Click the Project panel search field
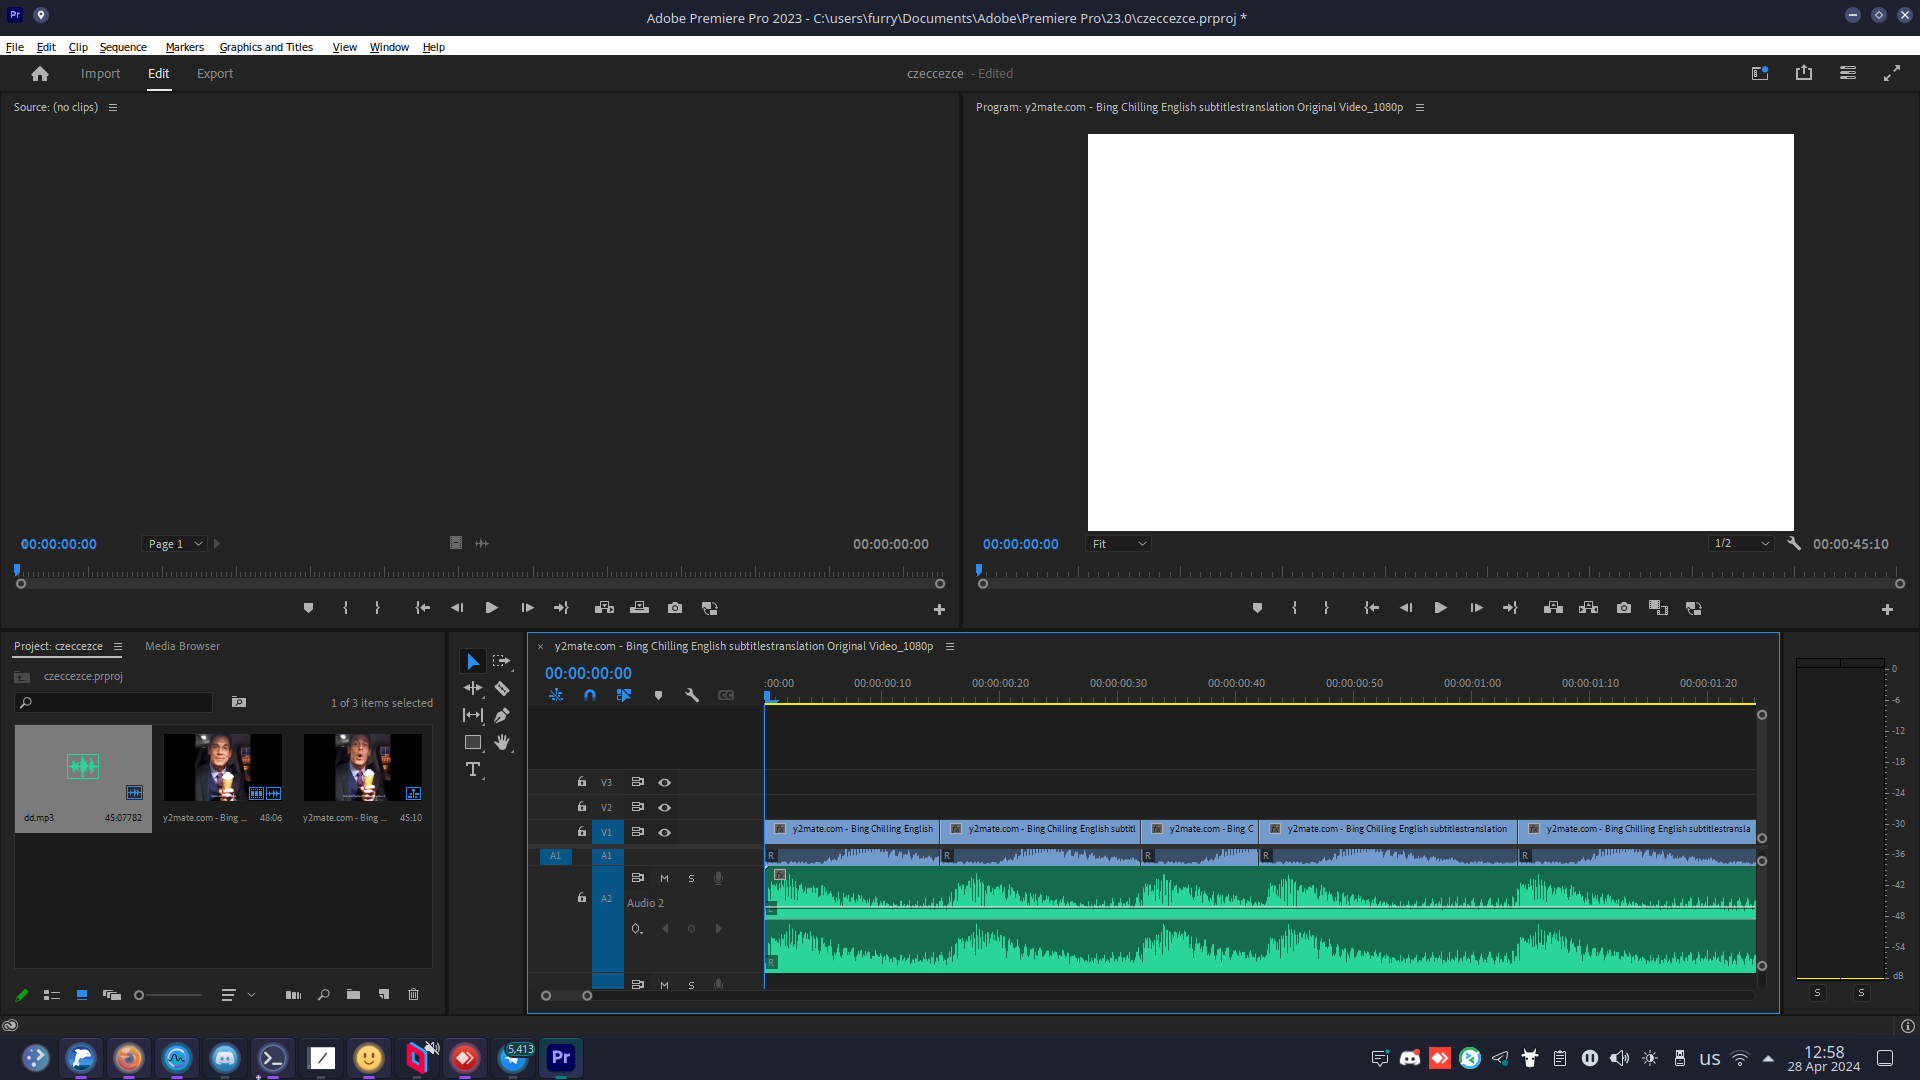The height and width of the screenshot is (1080, 1920). (x=114, y=702)
